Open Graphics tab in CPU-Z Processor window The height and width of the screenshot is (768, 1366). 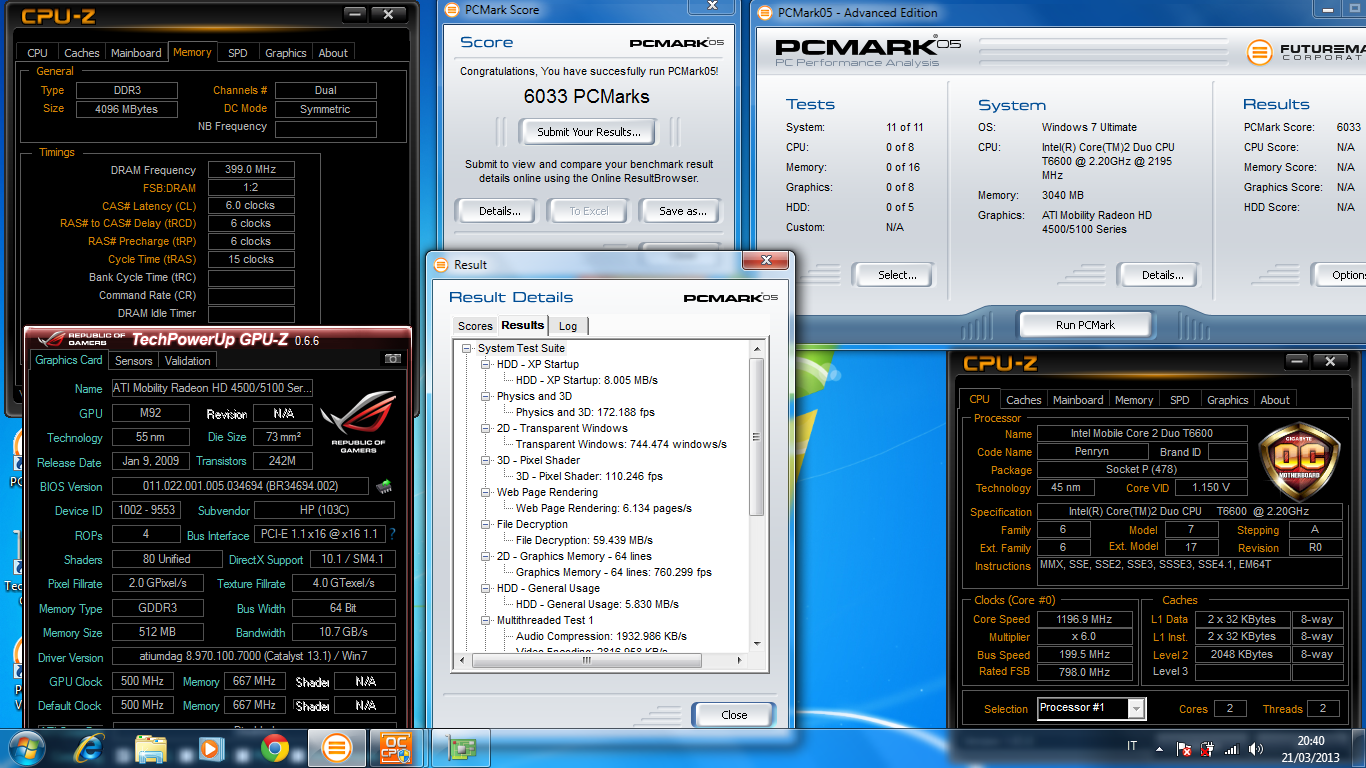pyautogui.click(x=1228, y=400)
